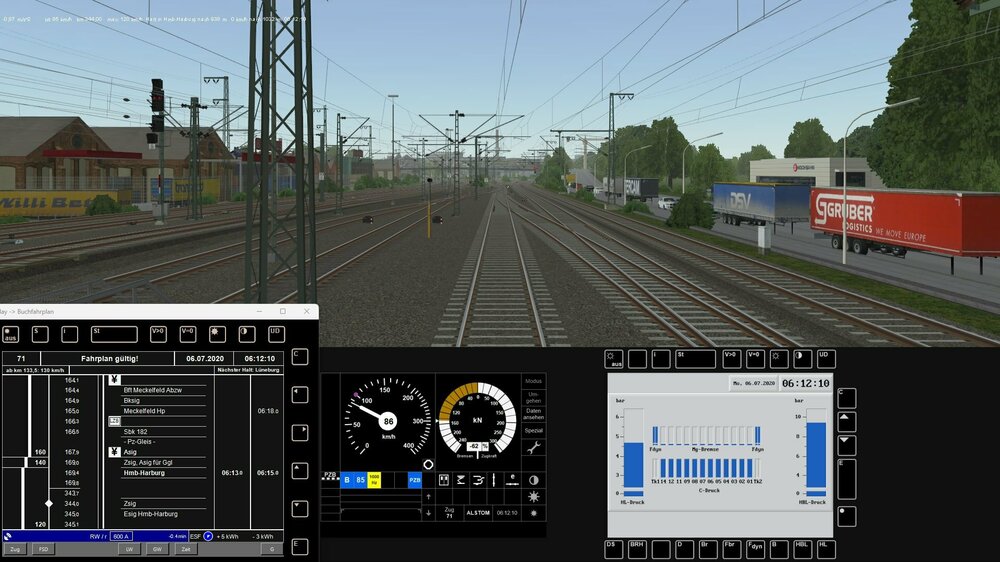Click the brightness sun key on timetable display
Screen dimensions: 1000x562
click(x=217, y=334)
